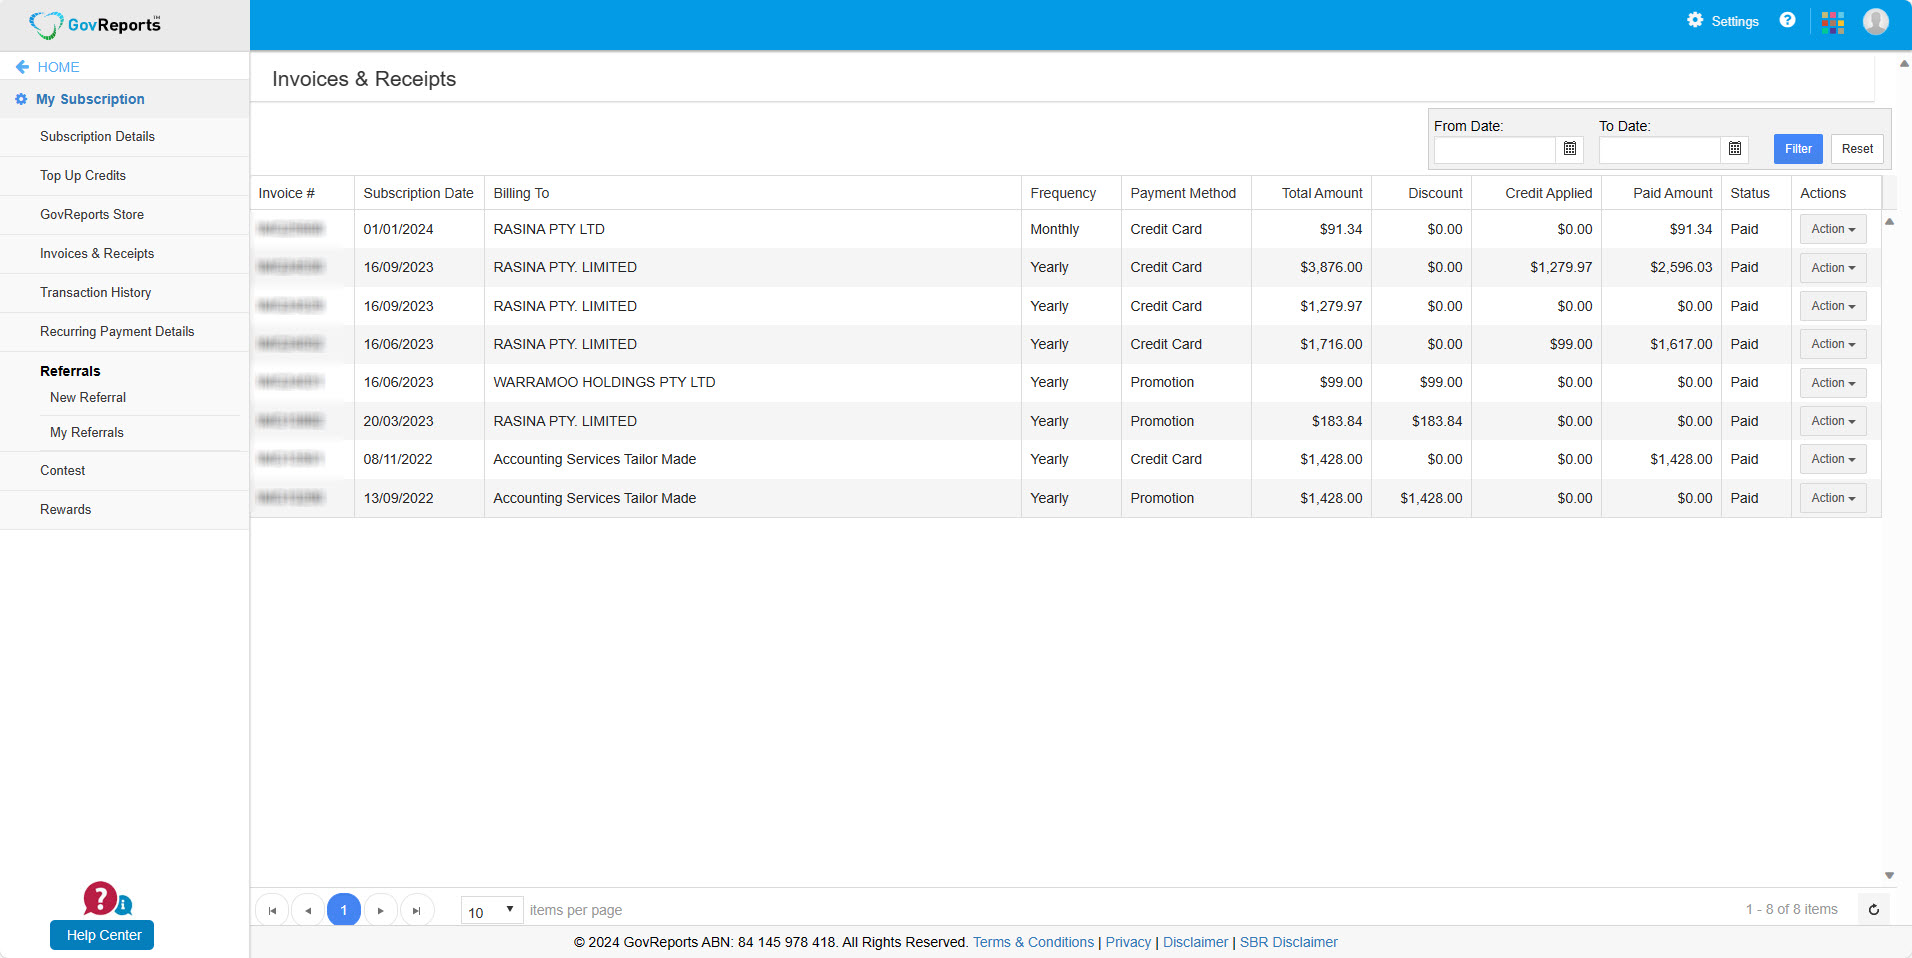
Task: Open Action dropdown for 08/11/2022 invoice
Action: [1833, 459]
